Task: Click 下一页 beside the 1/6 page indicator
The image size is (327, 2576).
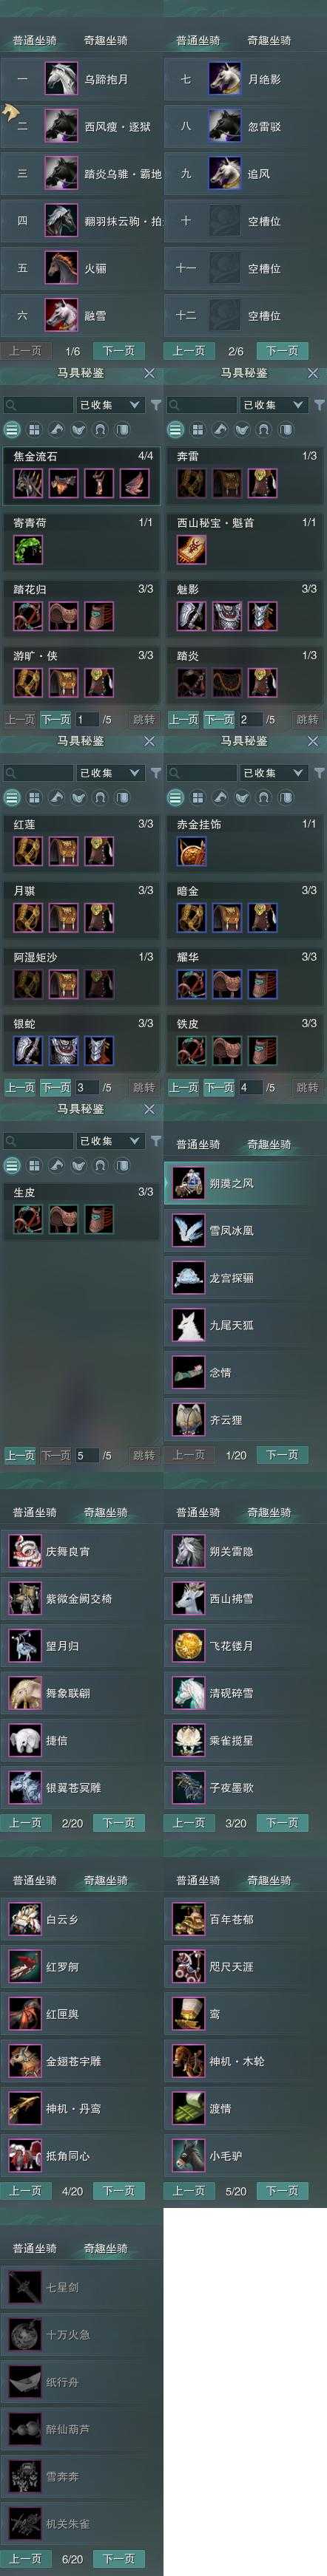Action: (x=119, y=351)
